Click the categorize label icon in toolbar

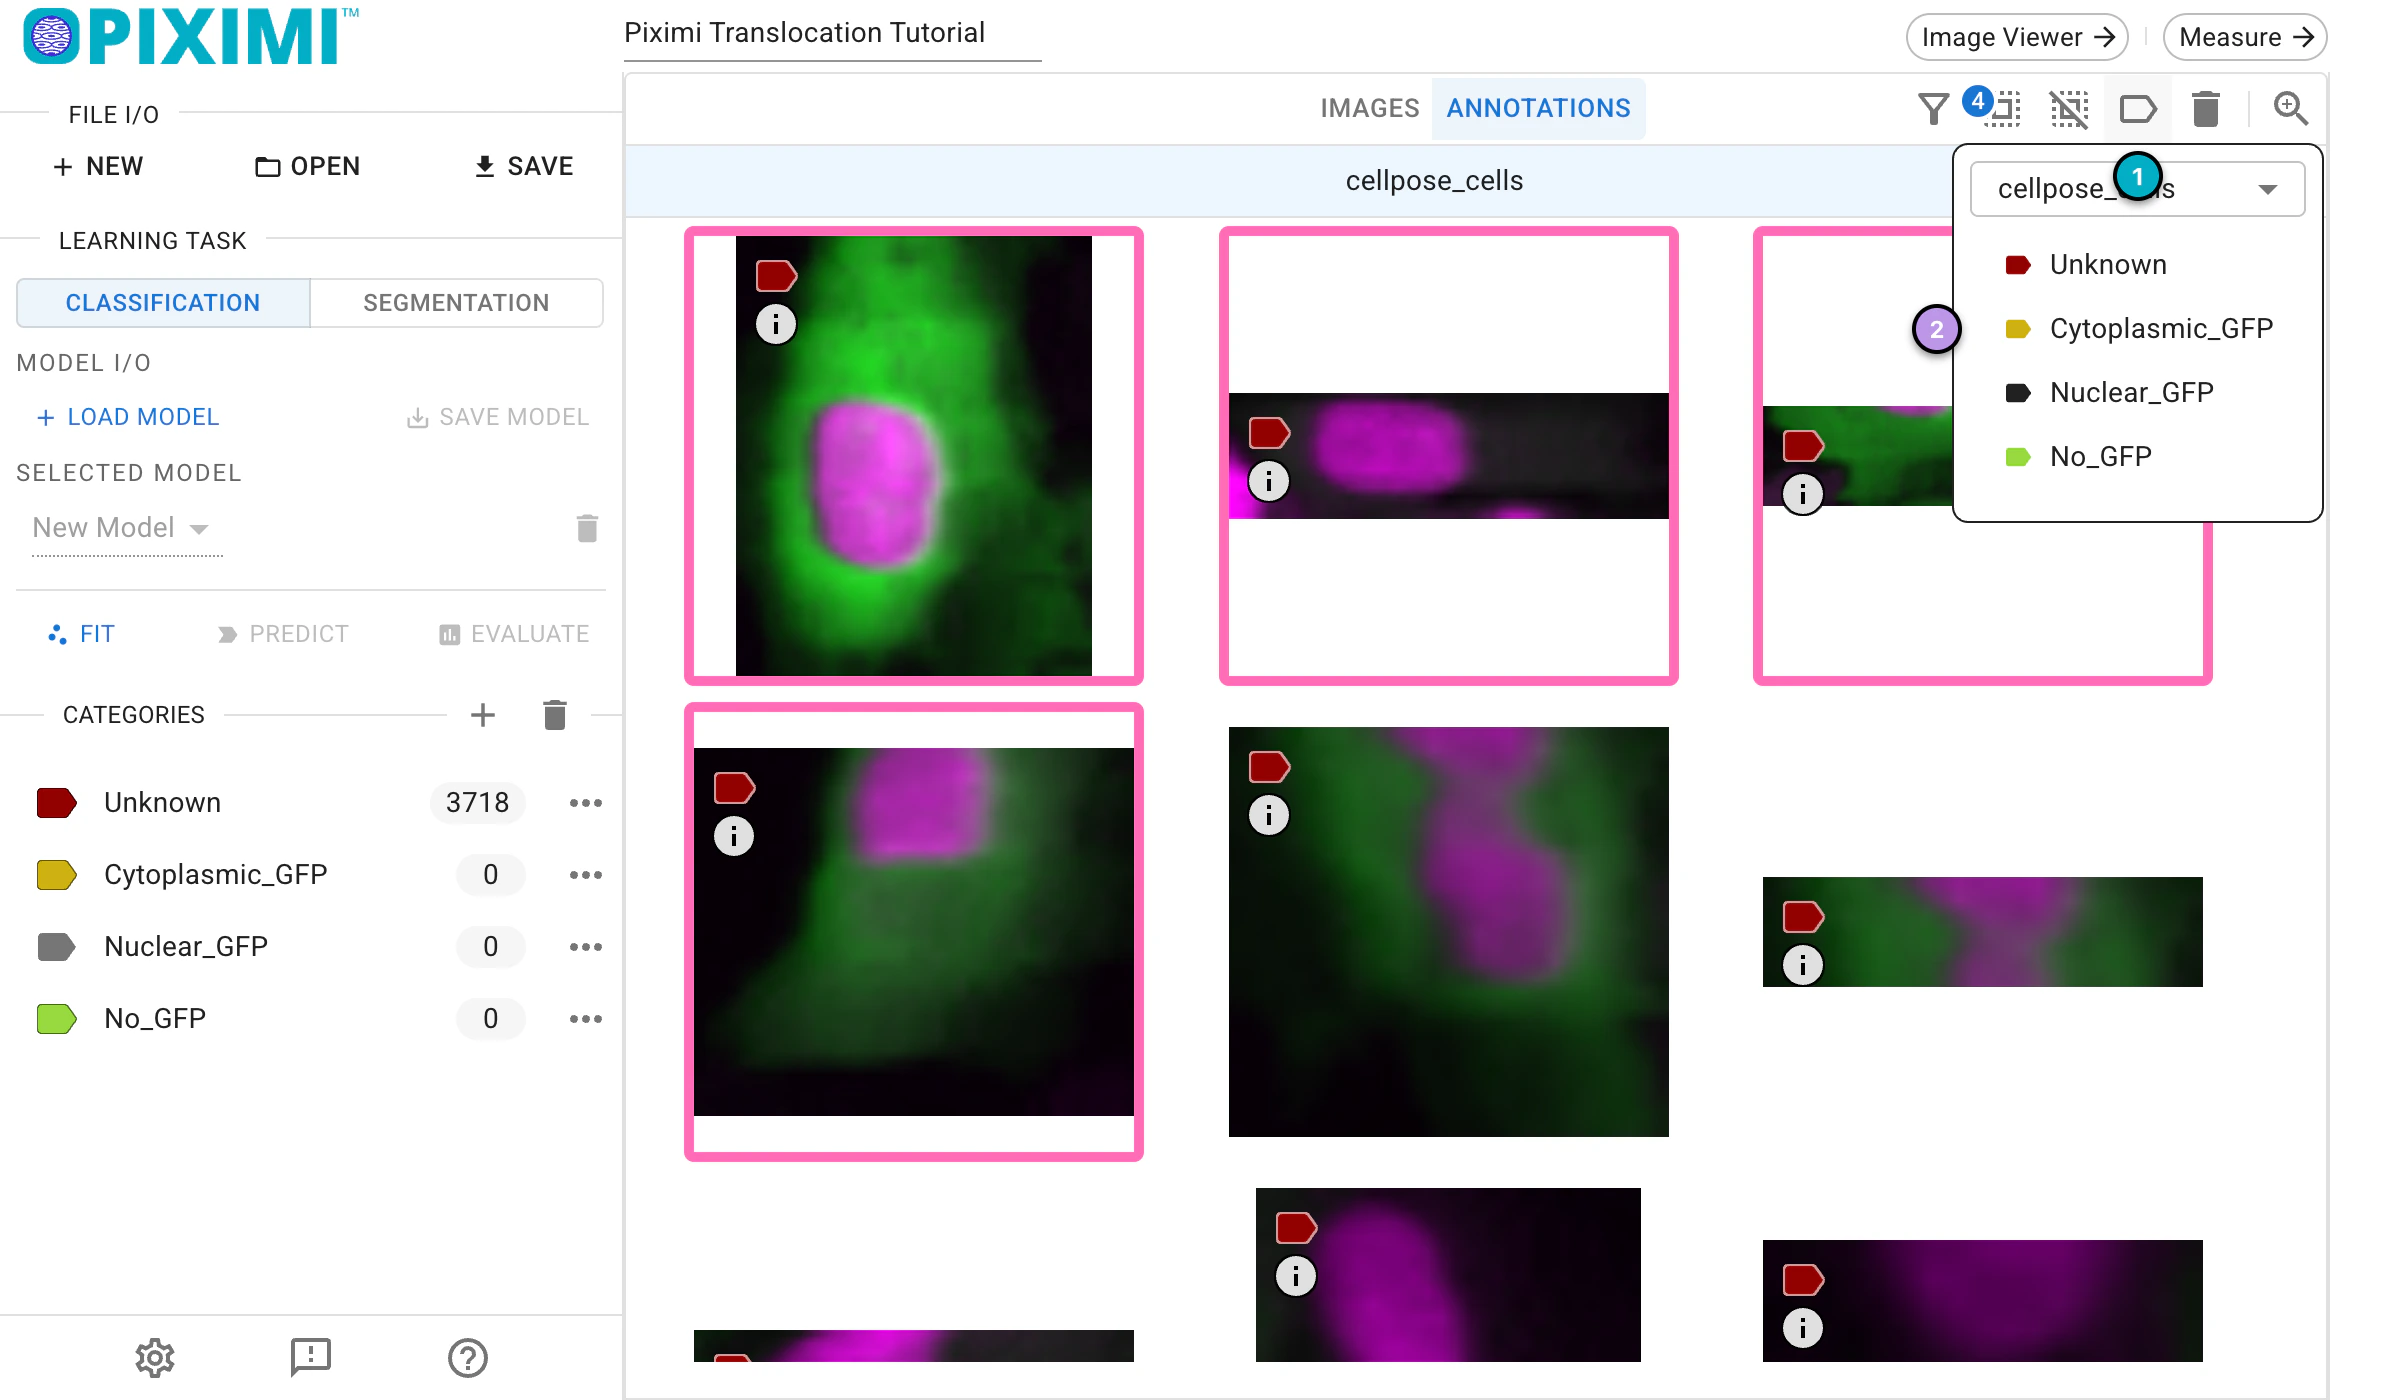2138,108
